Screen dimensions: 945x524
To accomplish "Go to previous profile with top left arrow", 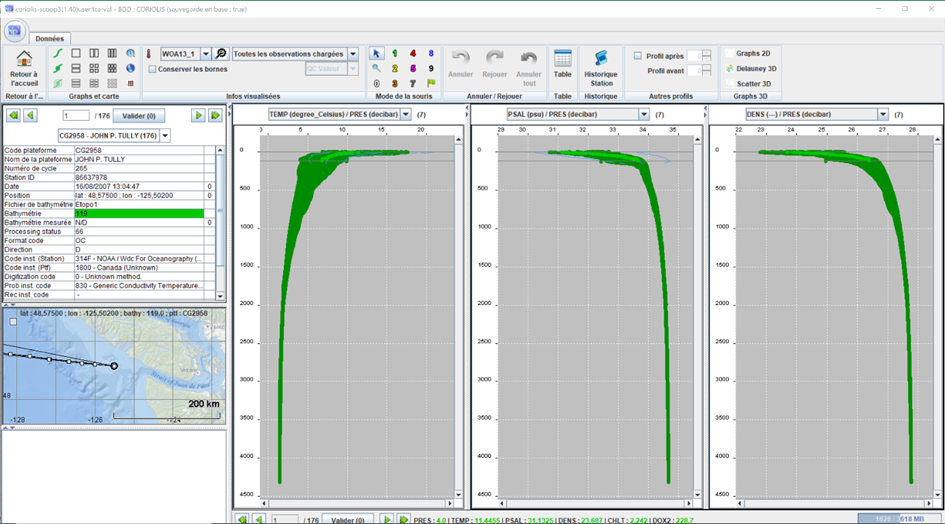I will pyautogui.click(x=30, y=115).
